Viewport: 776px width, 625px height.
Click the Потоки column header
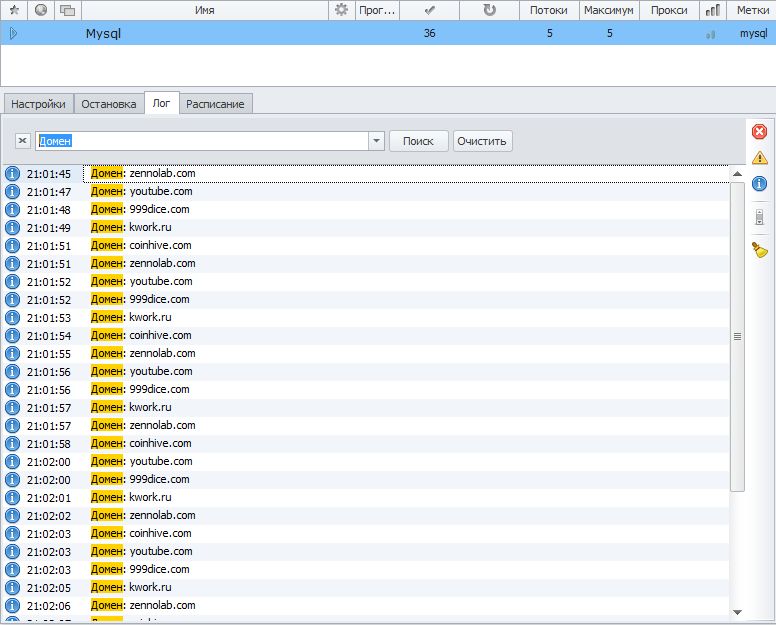pyautogui.click(x=548, y=10)
